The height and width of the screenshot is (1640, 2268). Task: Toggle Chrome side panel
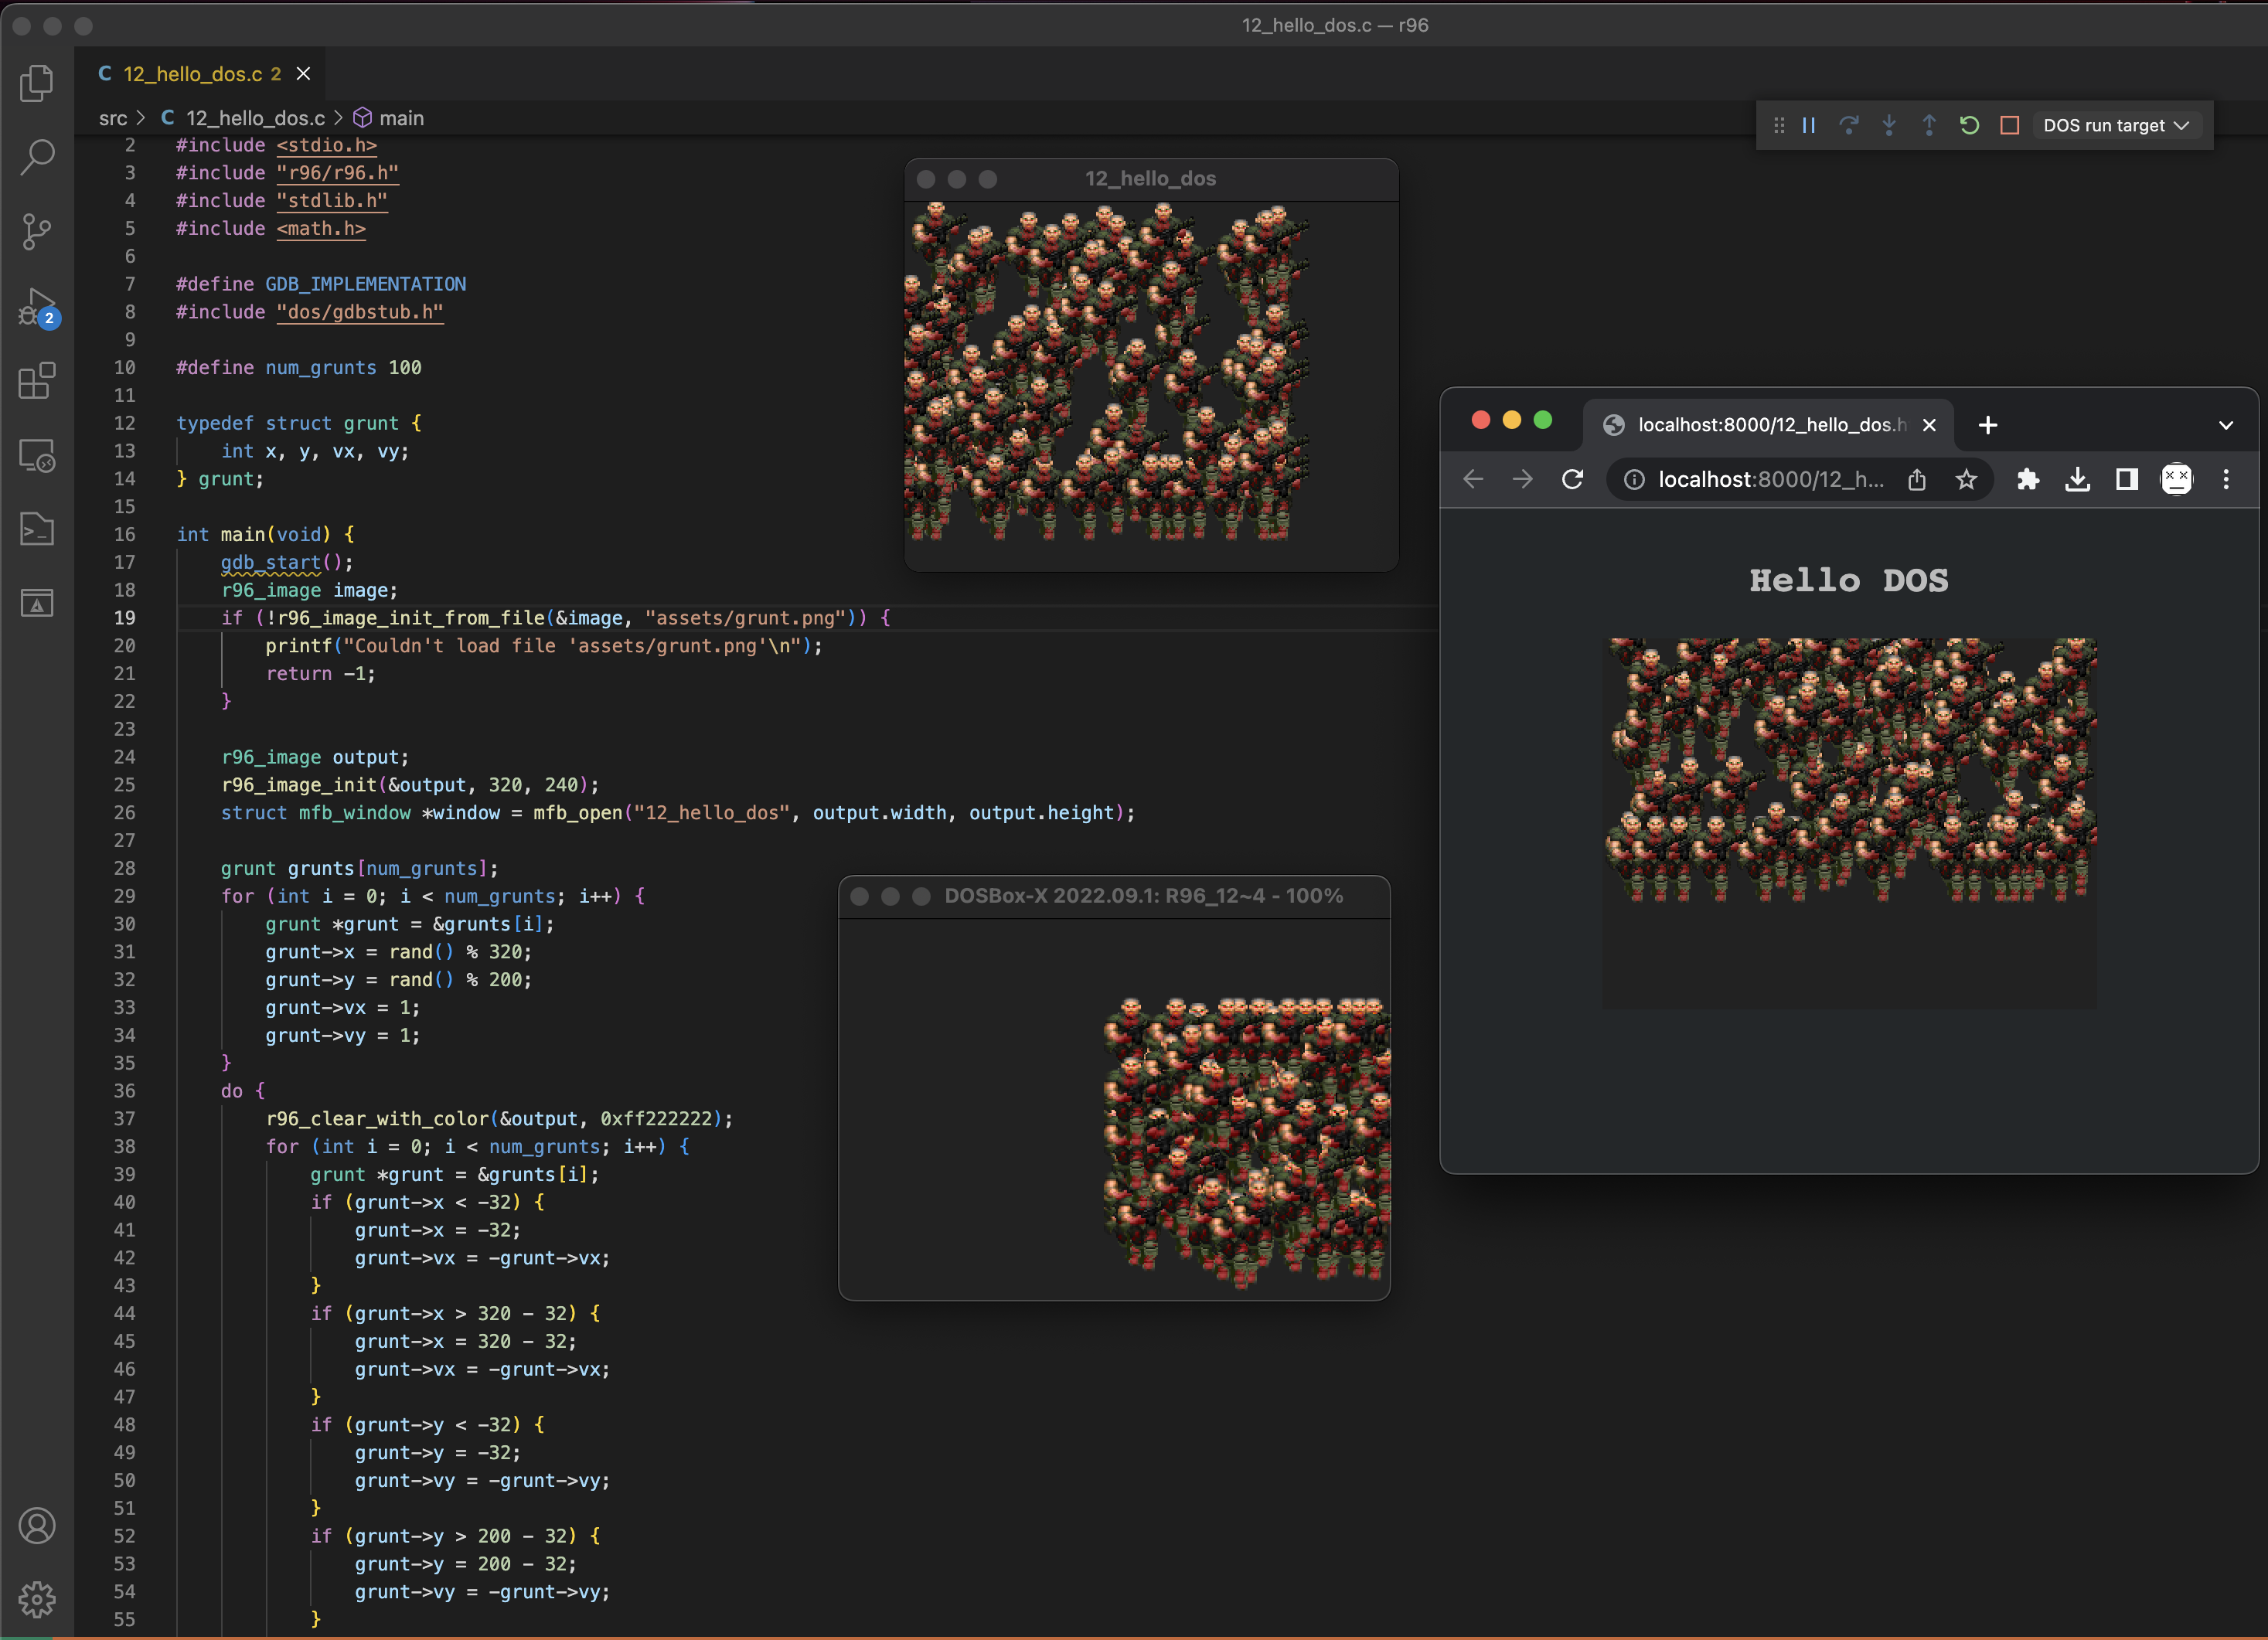pyautogui.click(x=2126, y=480)
